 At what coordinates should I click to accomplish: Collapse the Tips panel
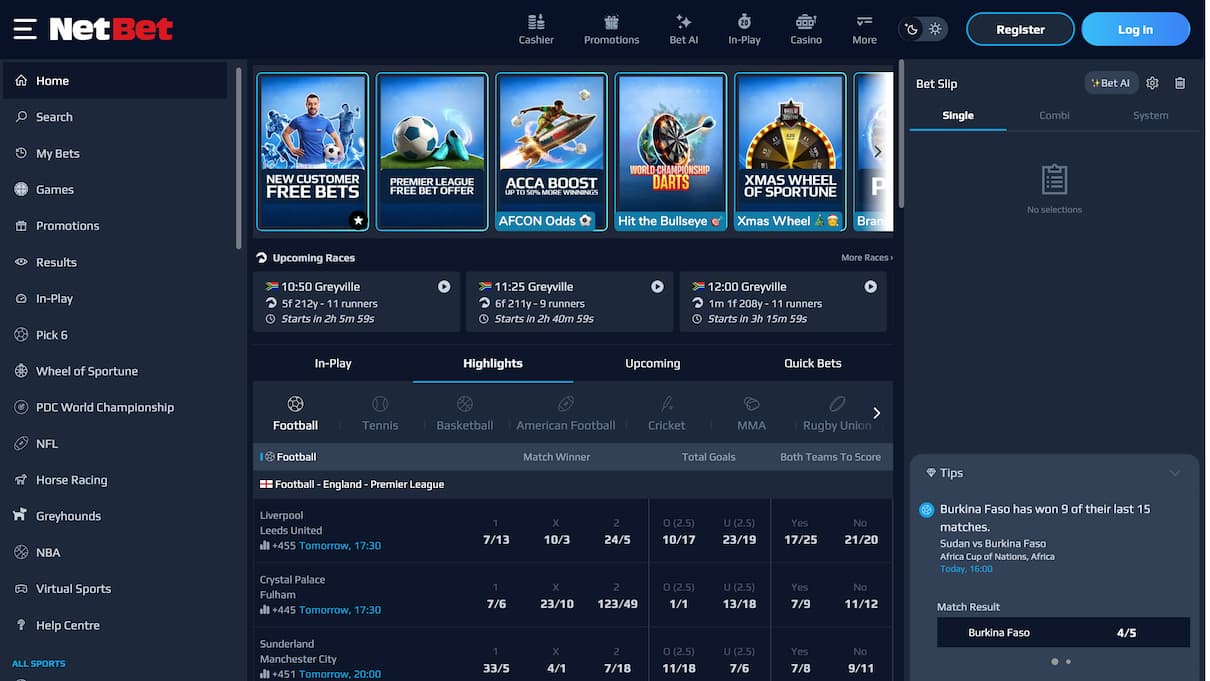click(1174, 472)
